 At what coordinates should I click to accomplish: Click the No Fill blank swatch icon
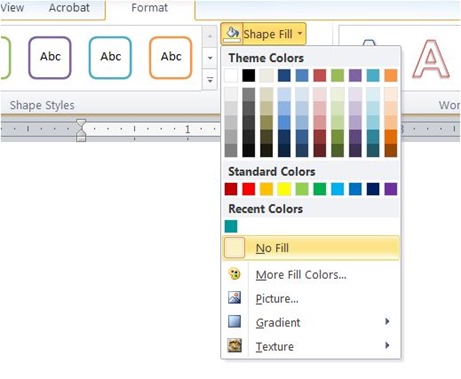[234, 248]
